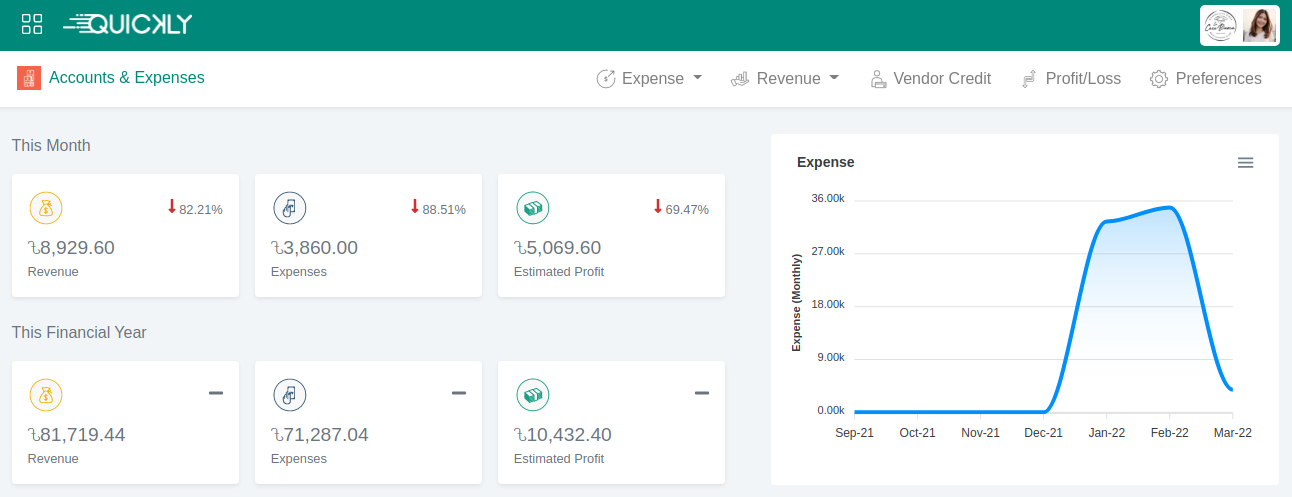This screenshot has width=1292, height=497.
Task: Open Preferences settings
Action: (1206, 79)
